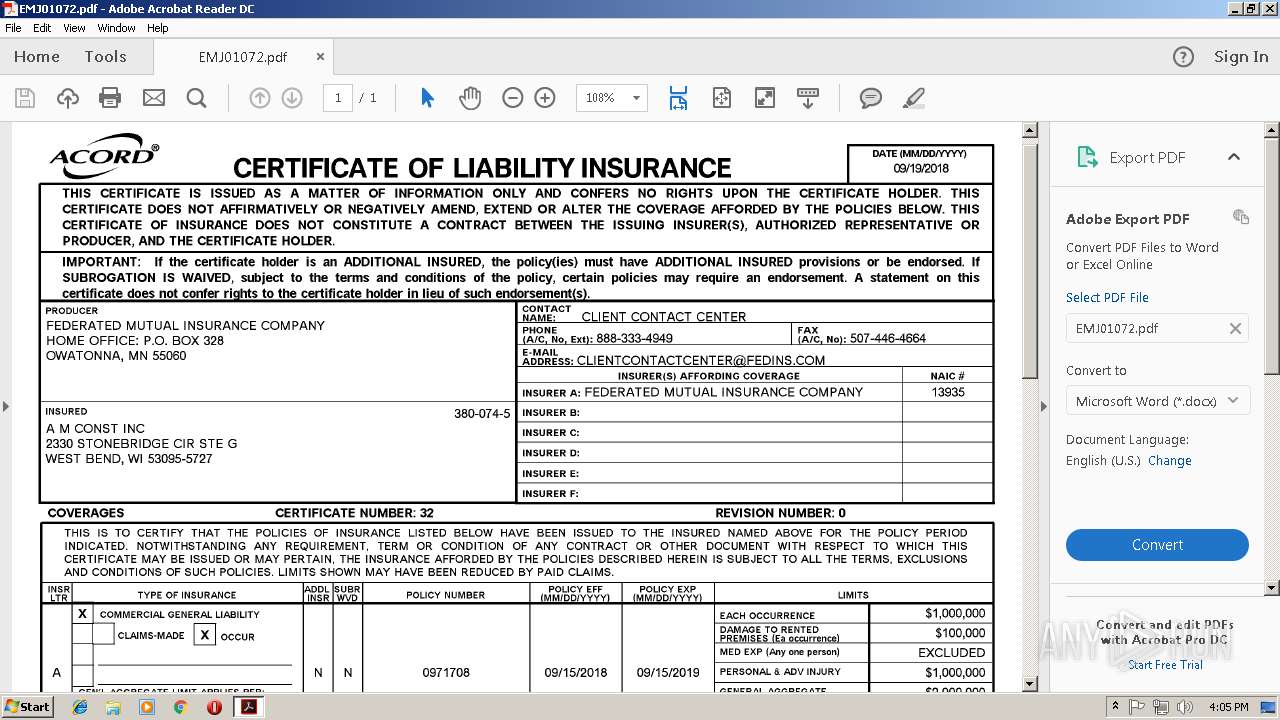1280x720 pixels.
Task: Check the CLAIMS-MADE checkbox
Action: (x=103, y=635)
